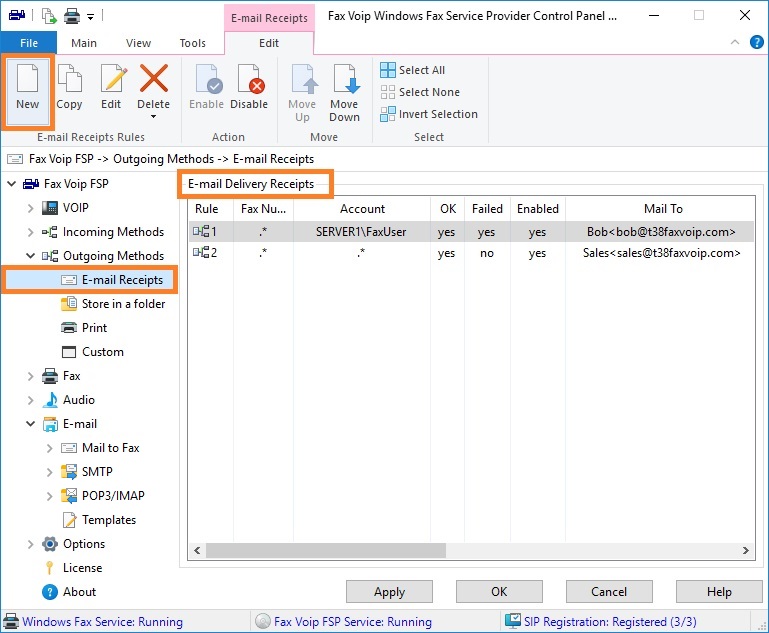Click the New rule icon in ribbon
Screen dimensions: 769x633
tap(27, 78)
